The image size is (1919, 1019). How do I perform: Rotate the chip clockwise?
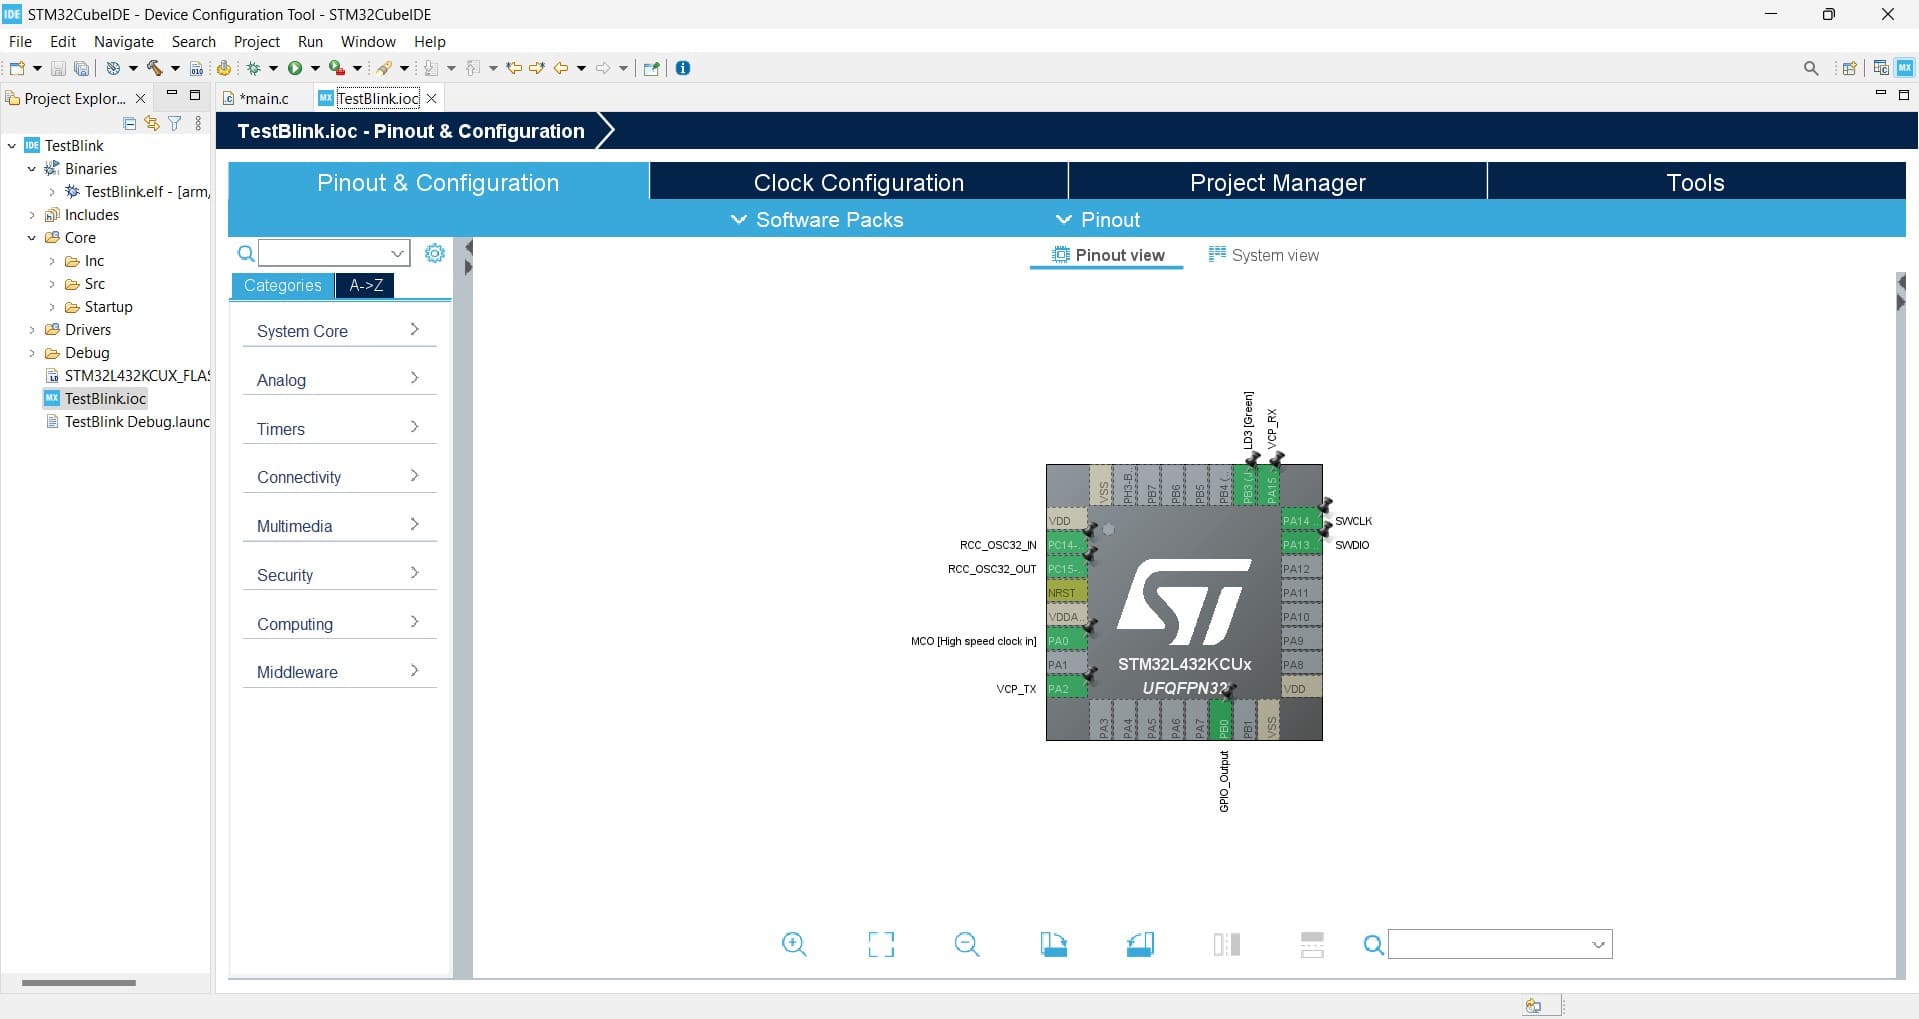pos(1054,944)
